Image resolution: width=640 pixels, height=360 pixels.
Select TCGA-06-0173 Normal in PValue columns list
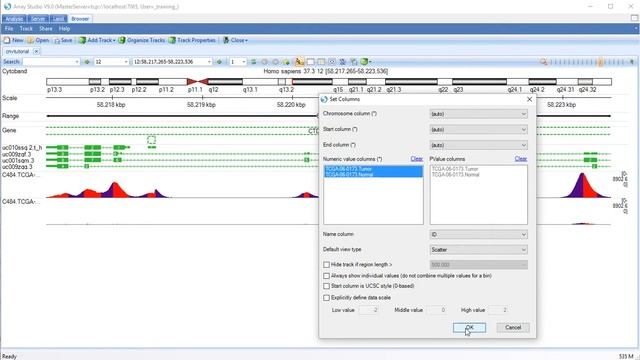(456, 175)
